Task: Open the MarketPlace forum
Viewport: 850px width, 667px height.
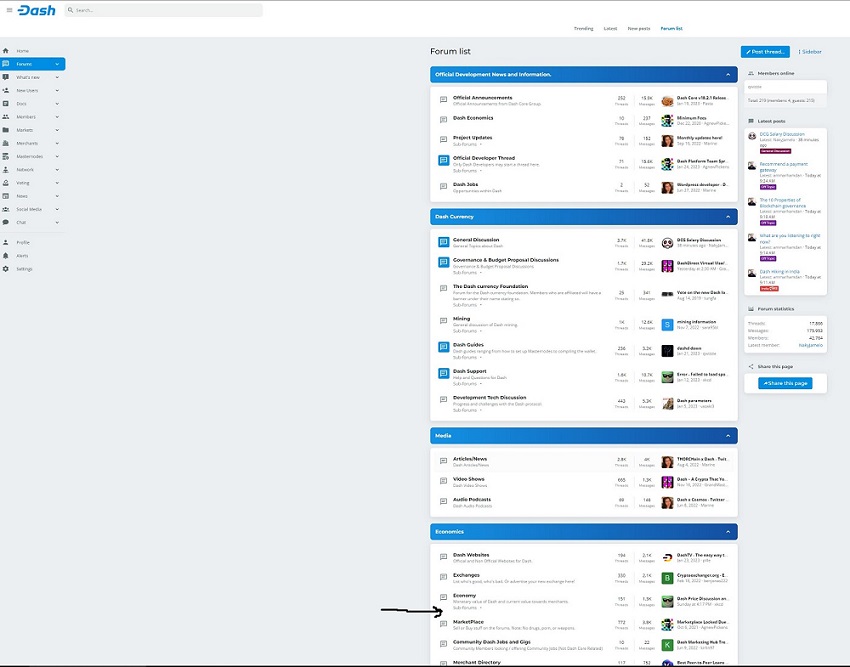Action: [x=468, y=621]
